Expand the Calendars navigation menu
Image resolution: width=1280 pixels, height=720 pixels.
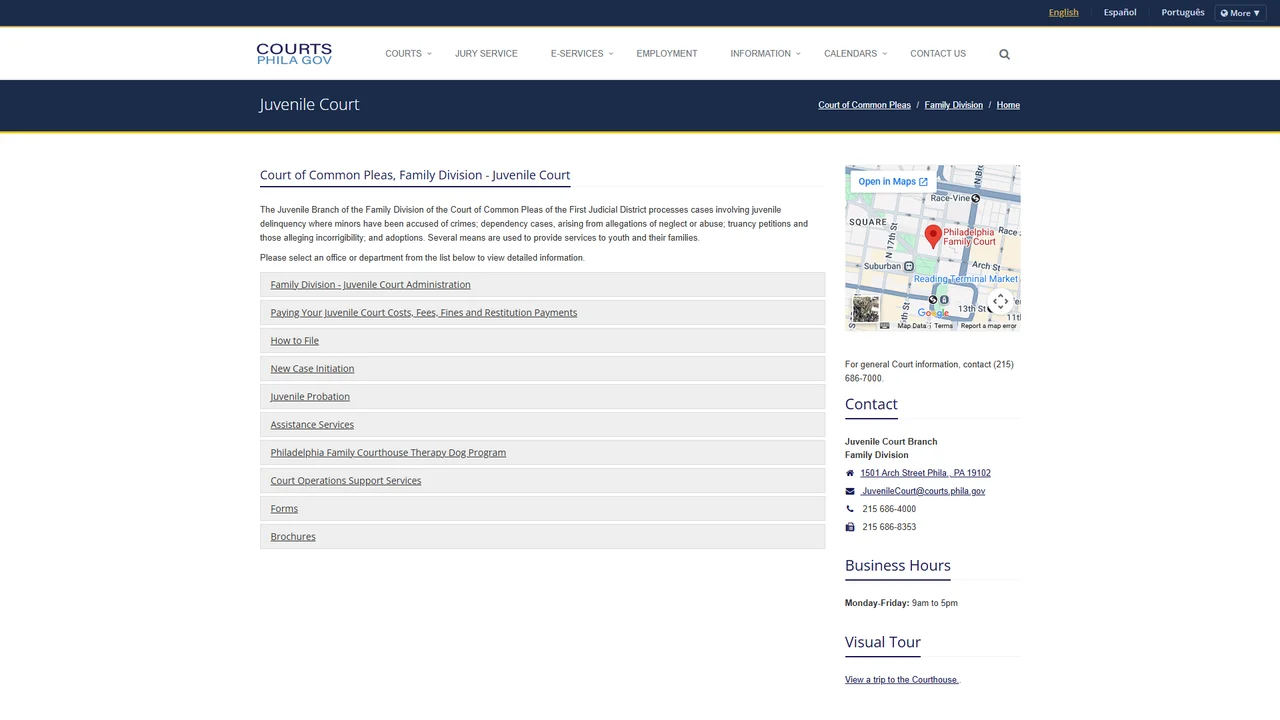click(855, 54)
